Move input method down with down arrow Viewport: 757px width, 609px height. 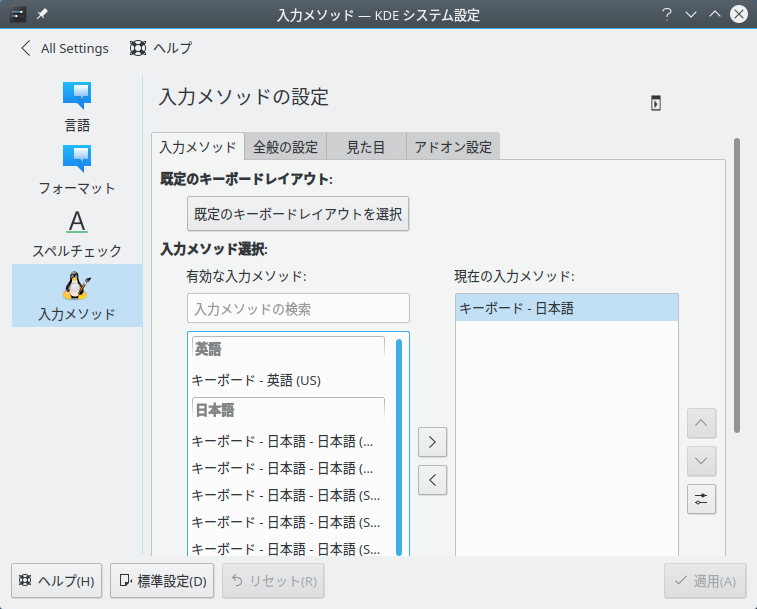[701, 461]
